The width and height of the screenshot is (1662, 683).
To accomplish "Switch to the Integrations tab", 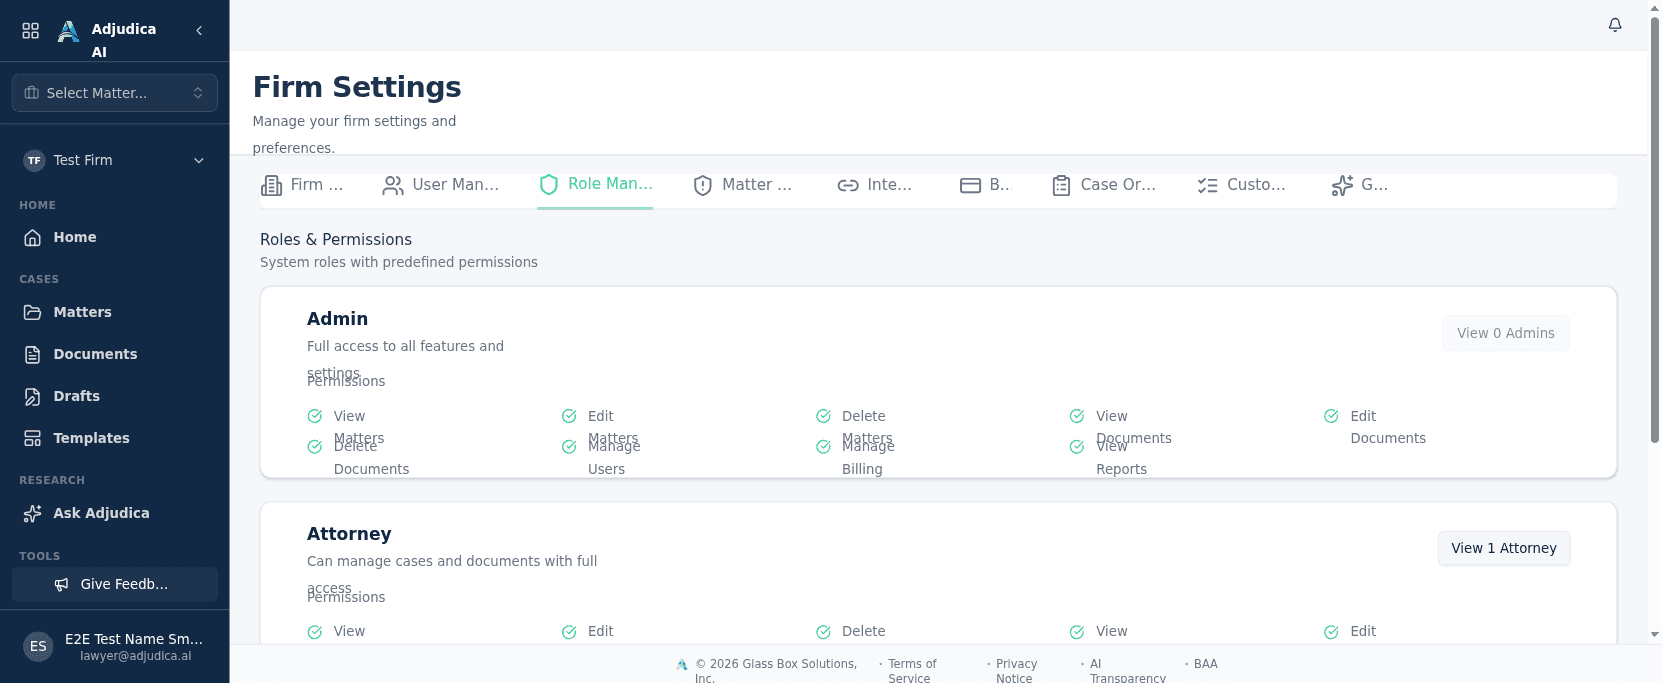I will tap(875, 185).
